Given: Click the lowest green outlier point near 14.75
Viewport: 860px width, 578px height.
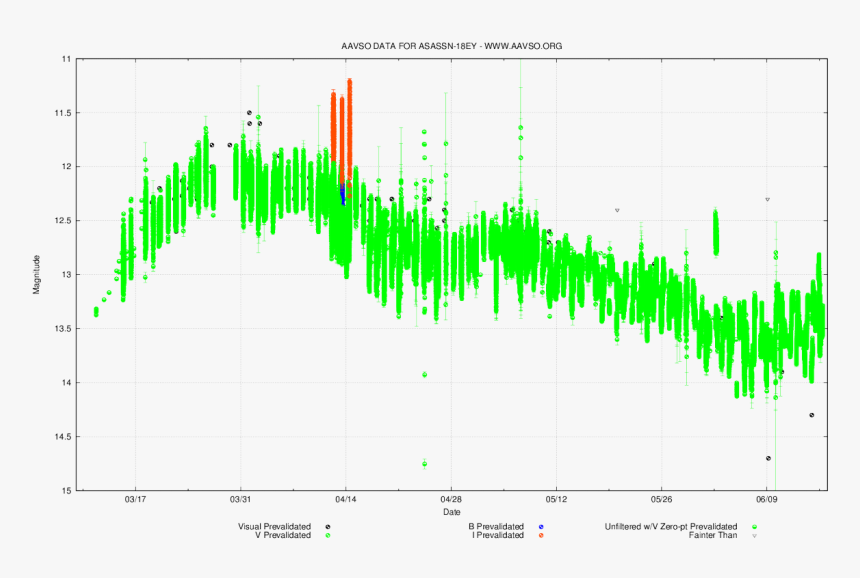Looking at the screenshot, I should click(x=425, y=464).
